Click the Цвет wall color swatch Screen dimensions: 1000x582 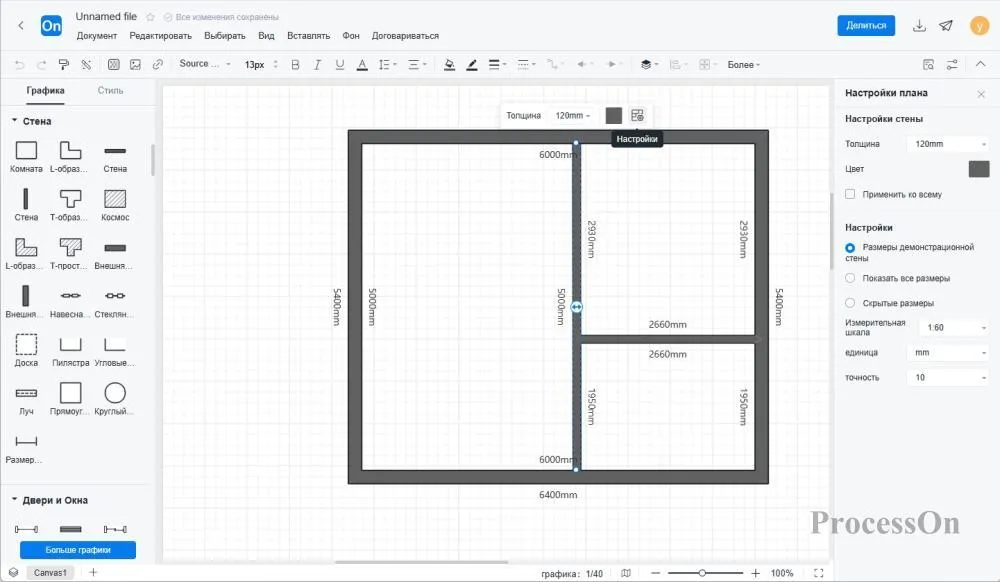point(979,169)
